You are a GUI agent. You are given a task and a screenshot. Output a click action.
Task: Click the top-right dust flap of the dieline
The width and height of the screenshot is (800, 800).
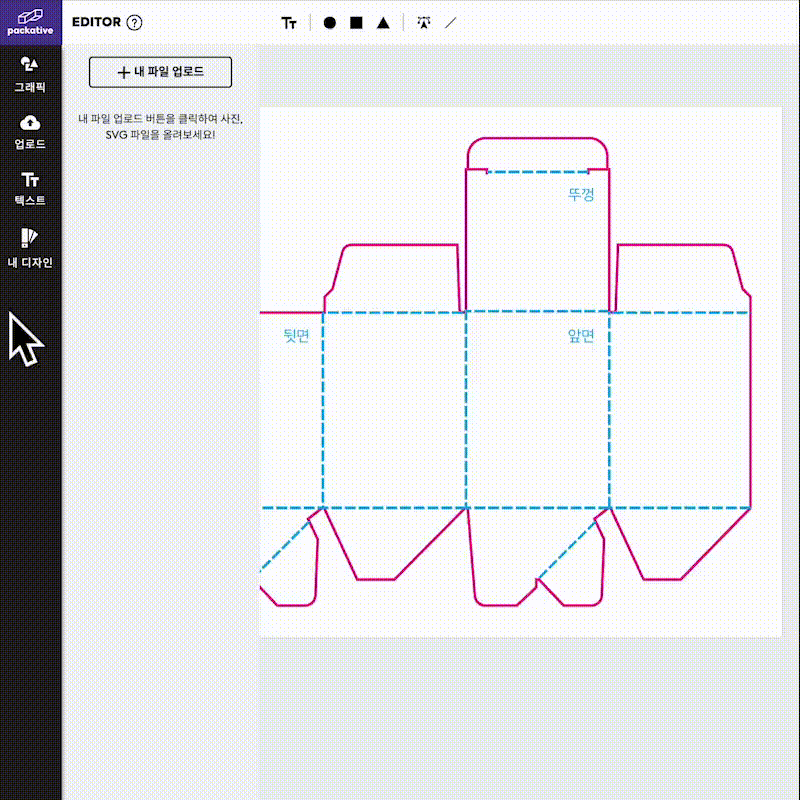[680, 278]
